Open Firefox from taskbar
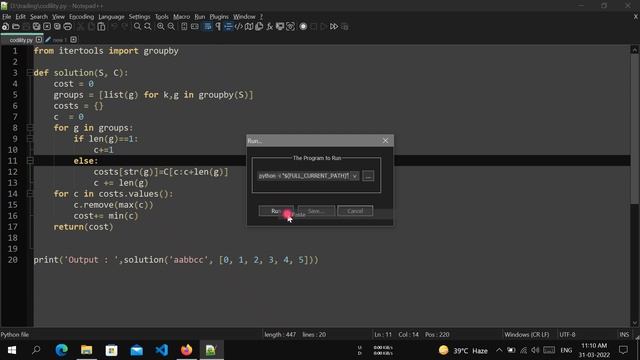Image resolution: width=640 pixels, height=360 pixels. 187,350
